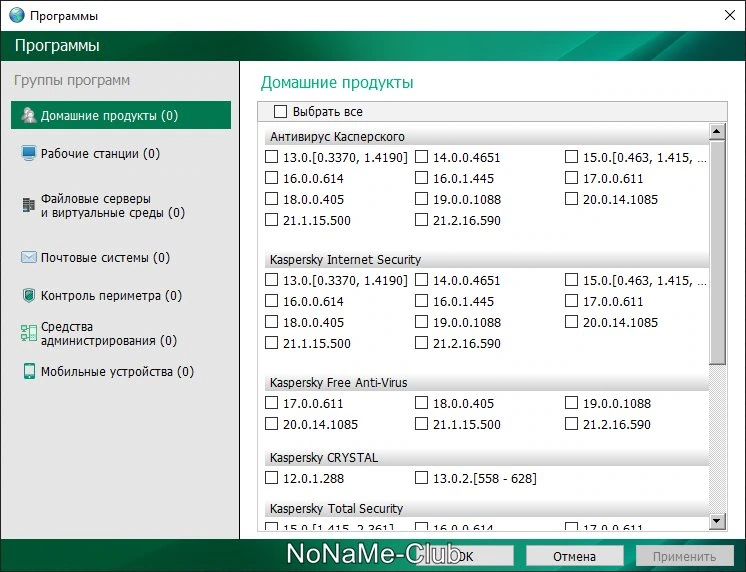The height and width of the screenshot is (572, 746).
Task: Click the Kaspersky Free Anti-Virus section header
Action: point(487,383)
